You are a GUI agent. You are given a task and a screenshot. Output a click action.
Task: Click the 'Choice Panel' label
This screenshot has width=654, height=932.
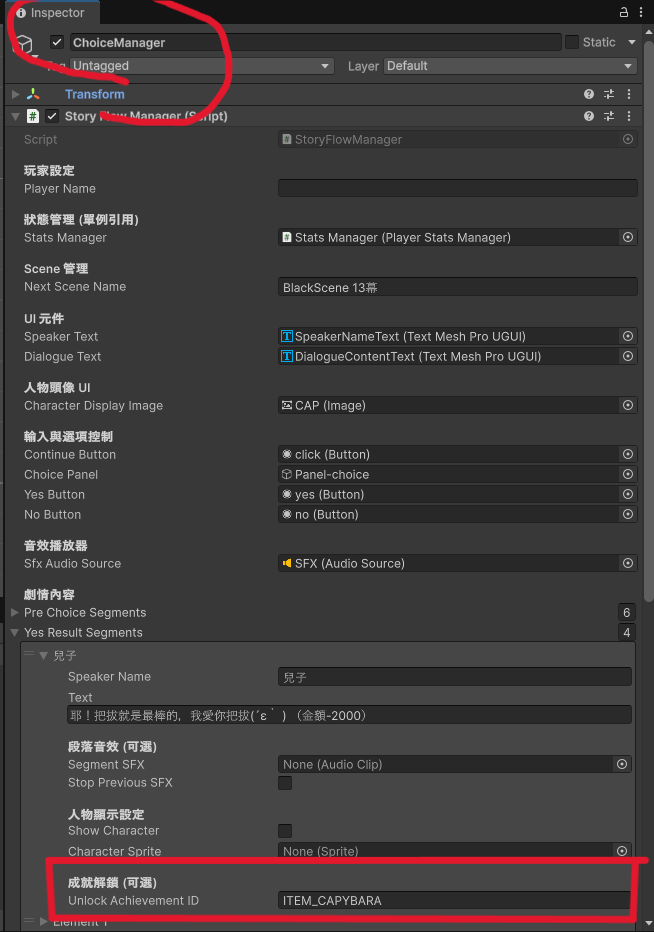click(x=61, y=474)
